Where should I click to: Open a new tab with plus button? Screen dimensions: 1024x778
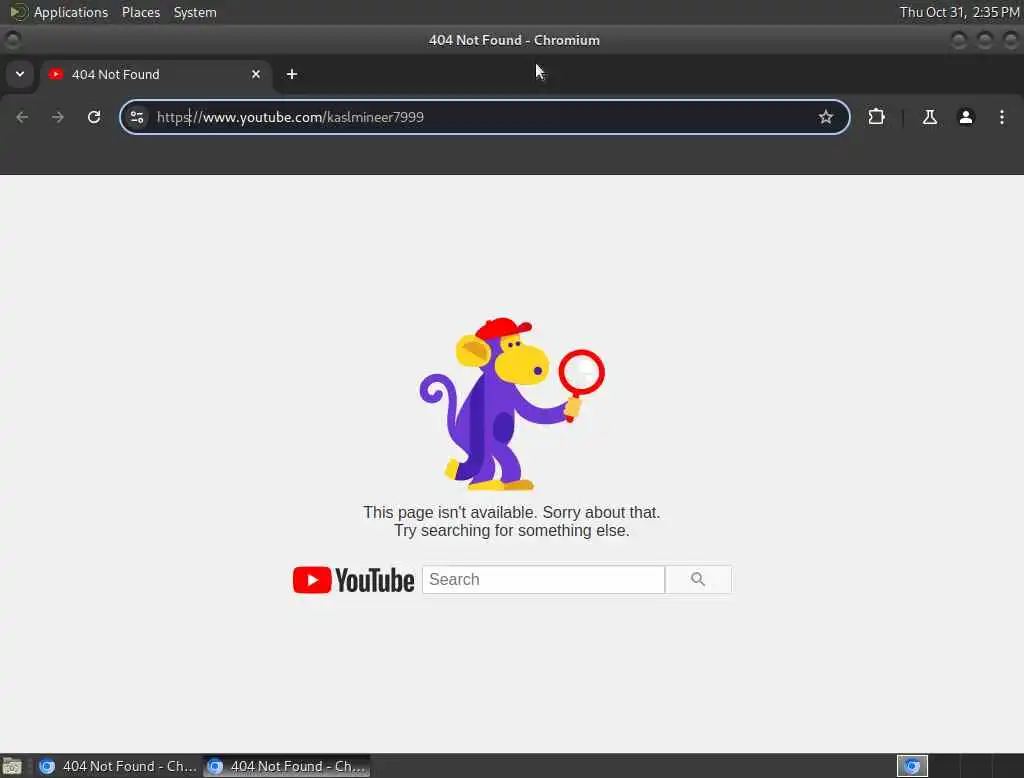click(292, 74)
